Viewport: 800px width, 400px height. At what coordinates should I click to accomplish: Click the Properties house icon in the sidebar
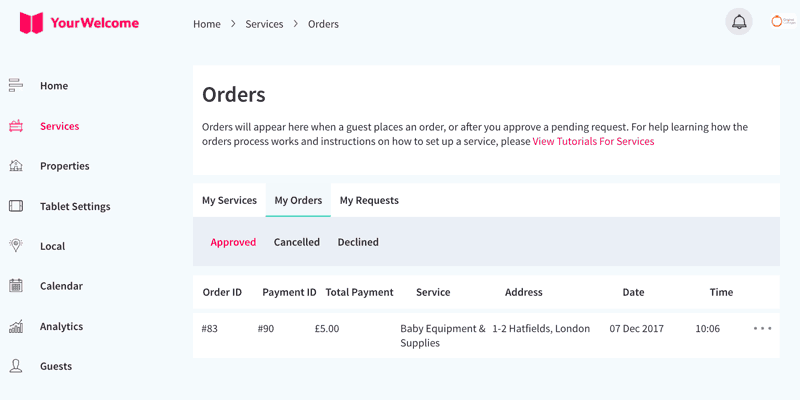point(16,166)
